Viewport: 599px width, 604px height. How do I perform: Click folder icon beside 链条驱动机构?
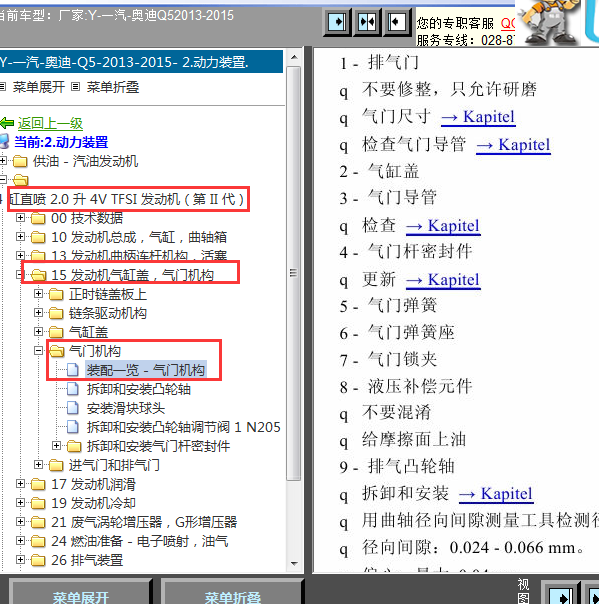[x=56, y=313]
